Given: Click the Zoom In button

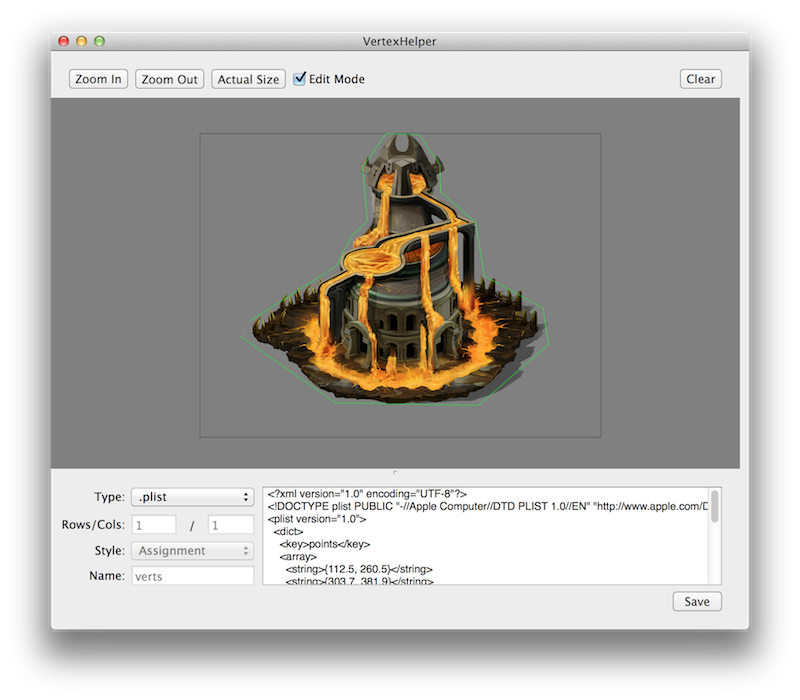Looking at the screenshot, I should [98, 79].
